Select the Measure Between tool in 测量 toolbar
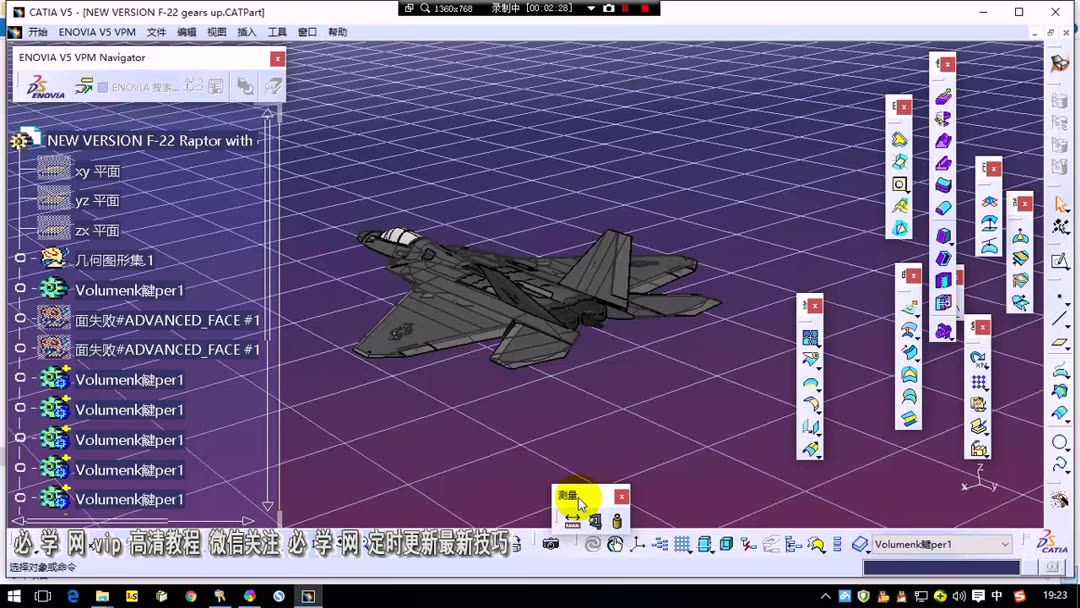This screenshot has height=608, width=1080. click(573, 521)
